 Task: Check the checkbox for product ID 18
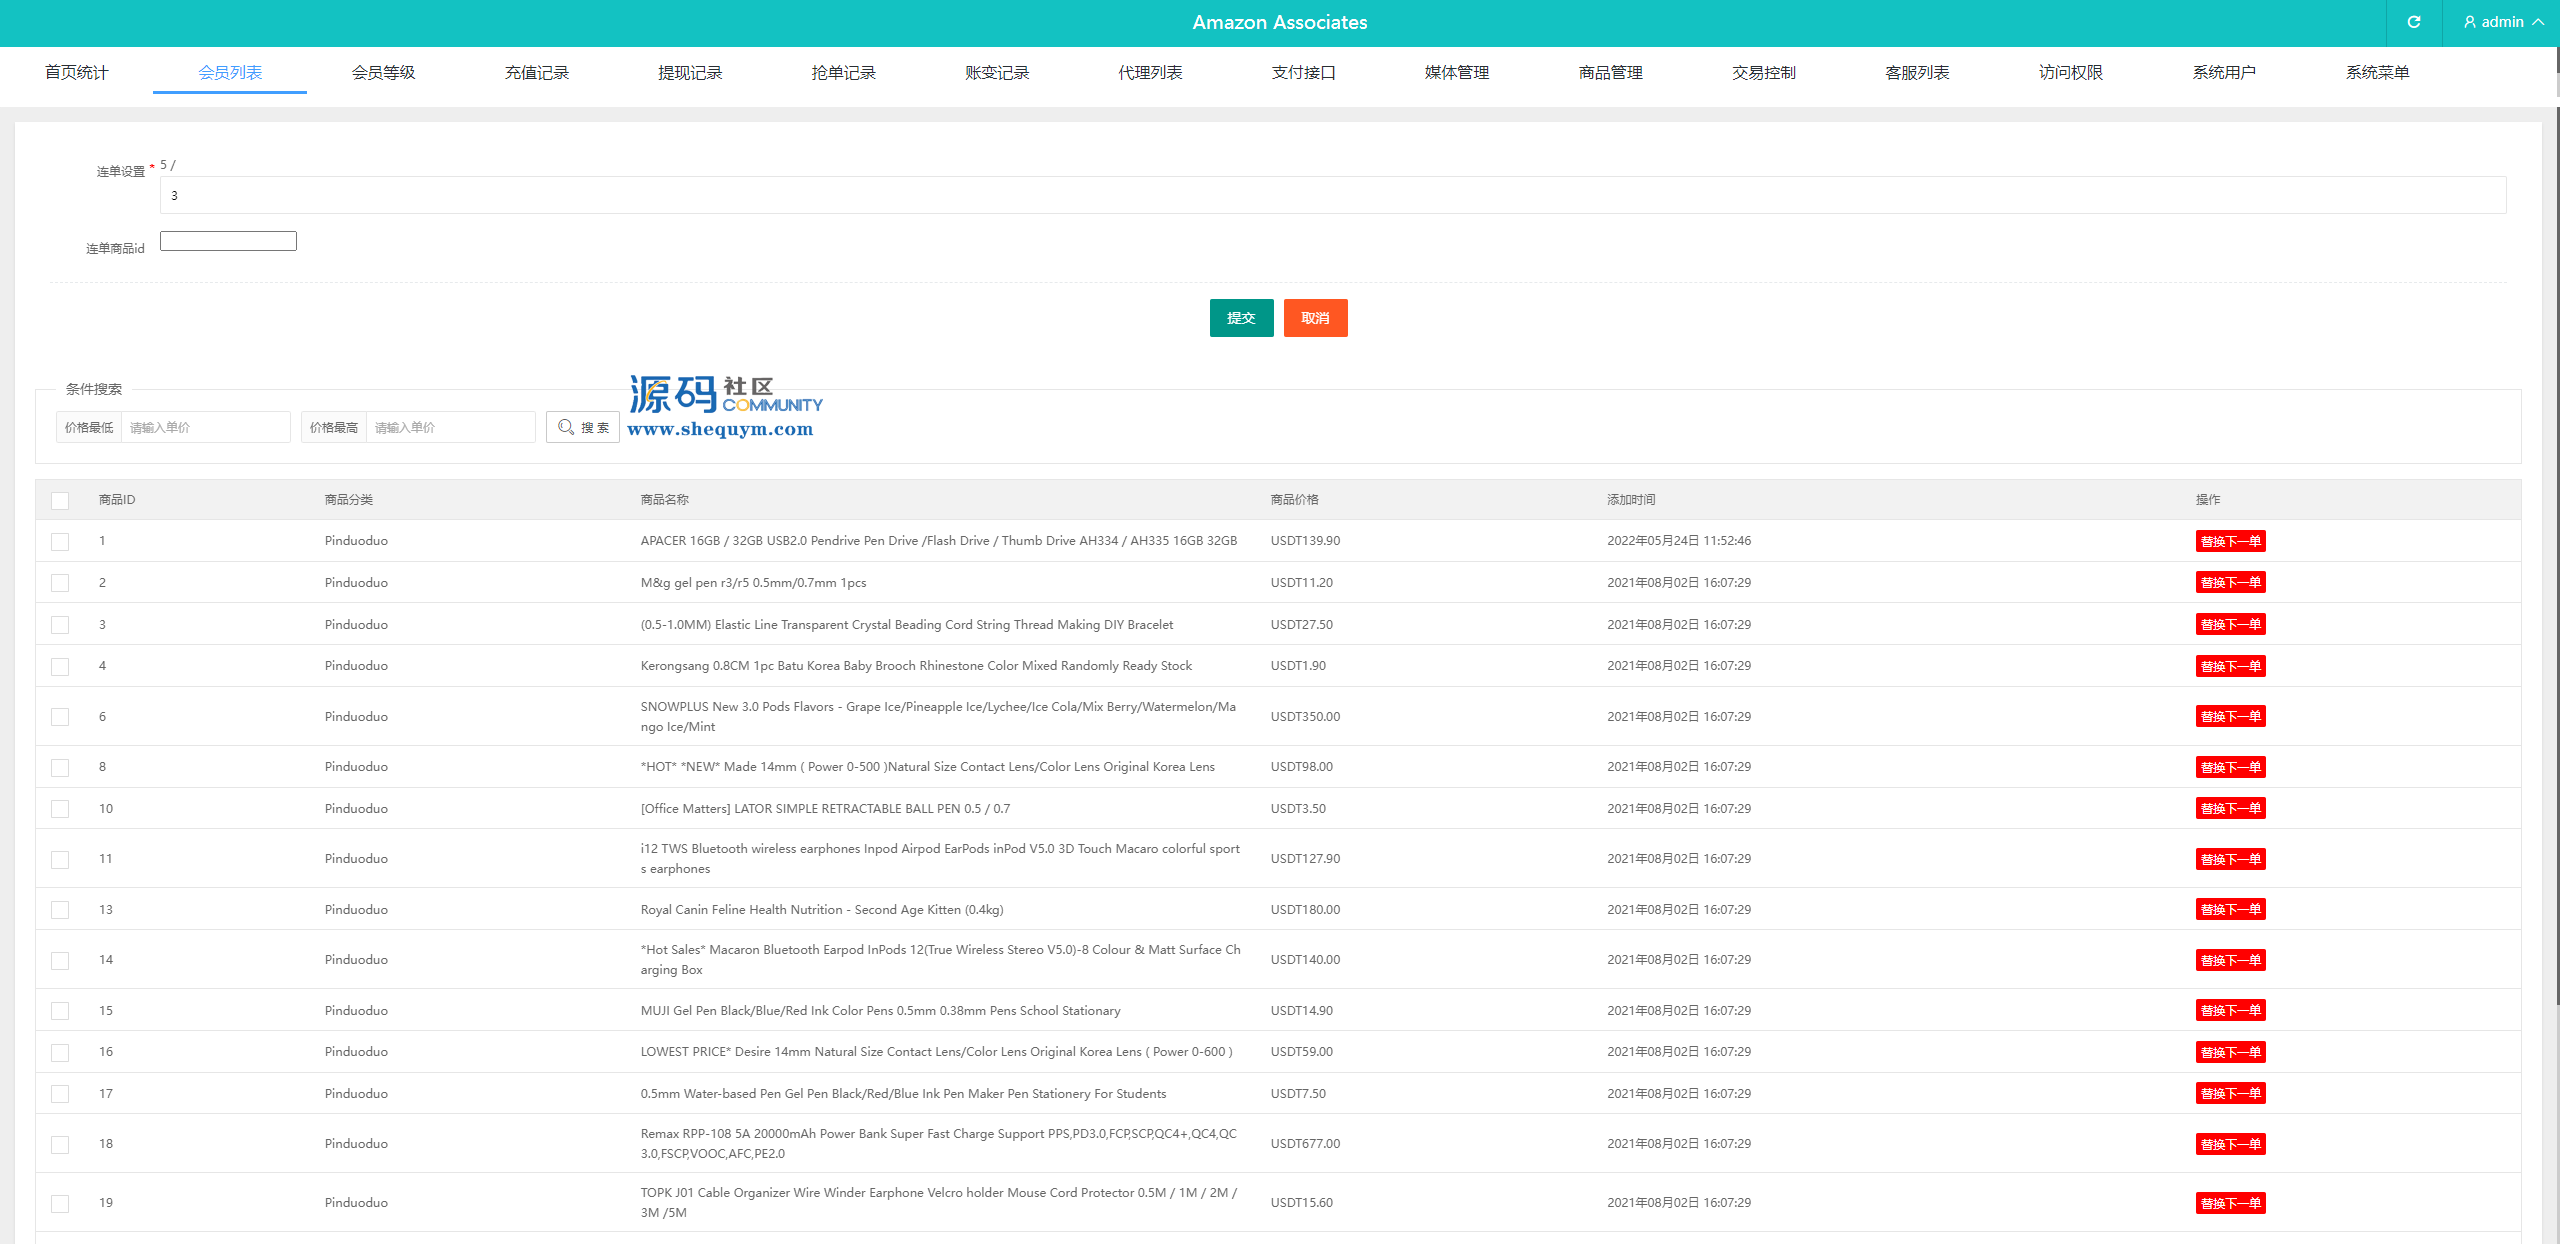60,1144
